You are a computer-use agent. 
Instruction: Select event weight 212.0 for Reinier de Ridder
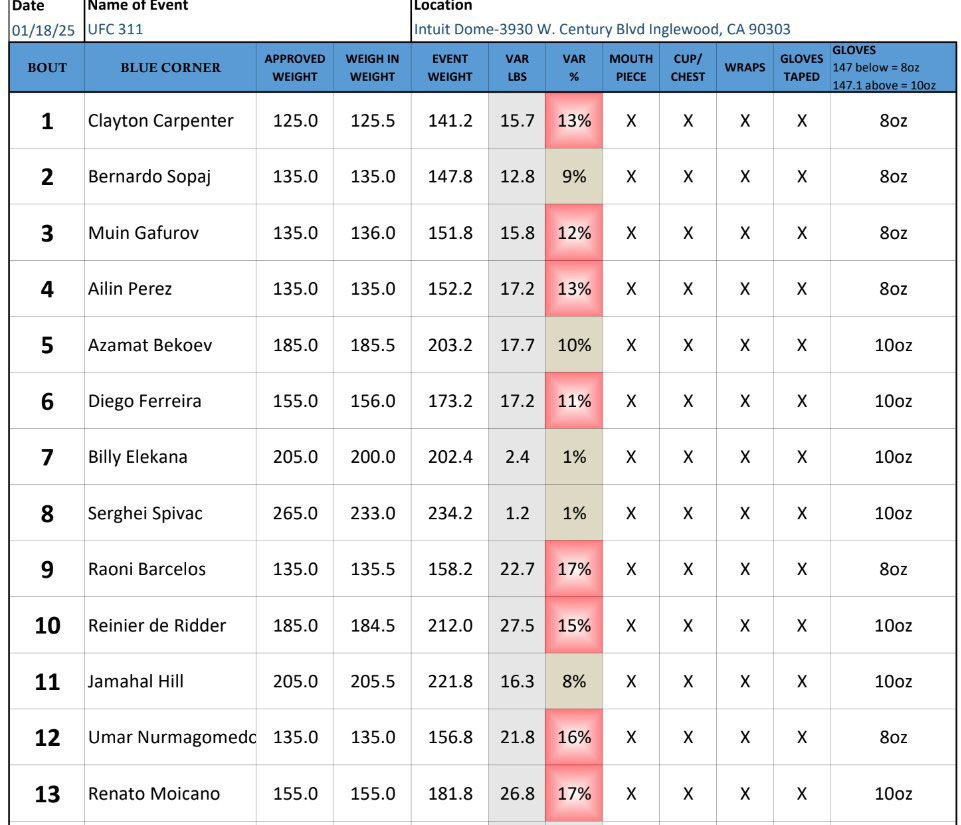[450, 625]
